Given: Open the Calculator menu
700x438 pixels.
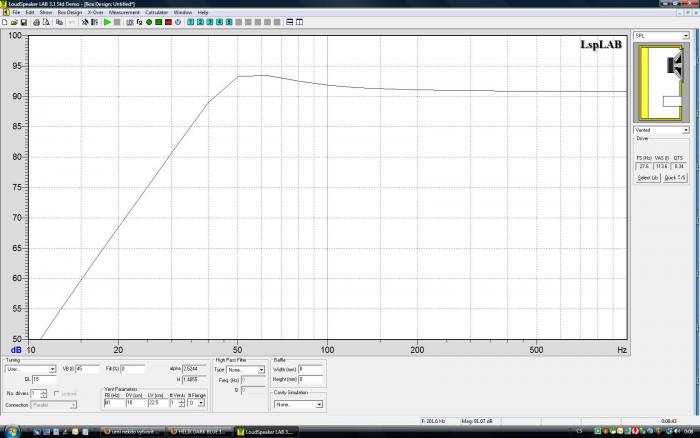Looking at the screenshot, I should point(156,12).
